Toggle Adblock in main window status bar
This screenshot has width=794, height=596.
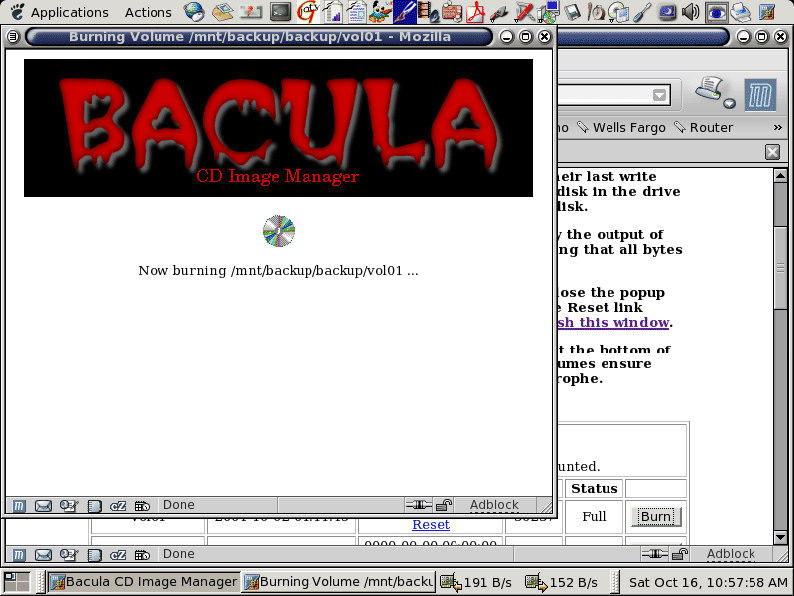(x=730, y=554)
